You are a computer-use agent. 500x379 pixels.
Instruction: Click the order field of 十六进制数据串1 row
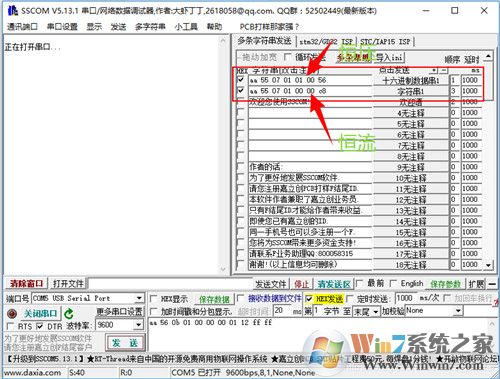[454, 80]
